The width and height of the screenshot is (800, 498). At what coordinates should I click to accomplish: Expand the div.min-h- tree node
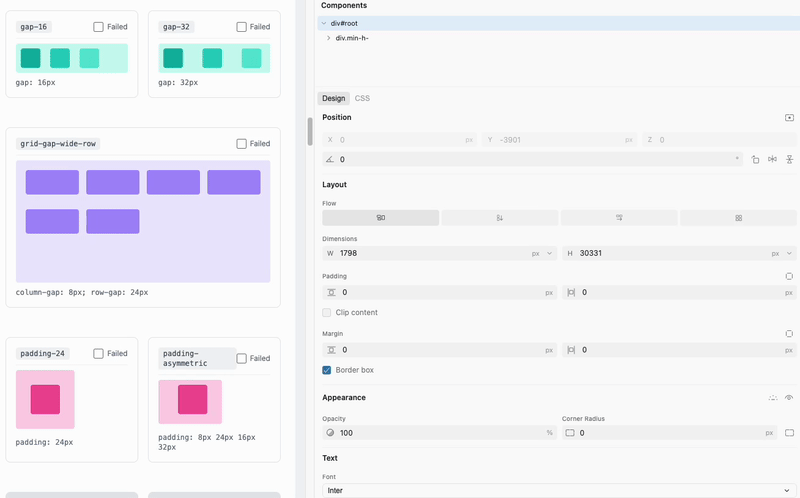(x=329, y=38)
